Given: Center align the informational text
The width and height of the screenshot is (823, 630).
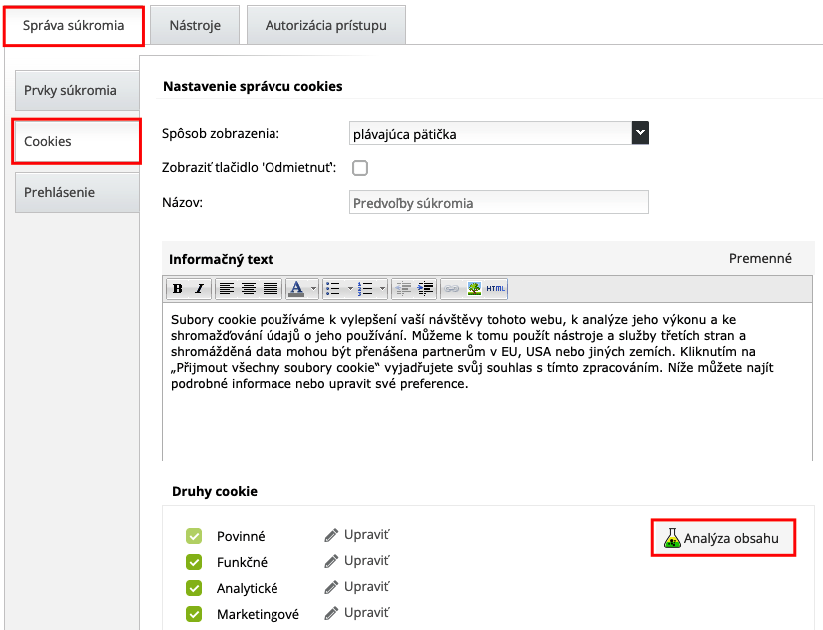Looking at the screenshot, I should pyautogui.click(x=249, y=289).
